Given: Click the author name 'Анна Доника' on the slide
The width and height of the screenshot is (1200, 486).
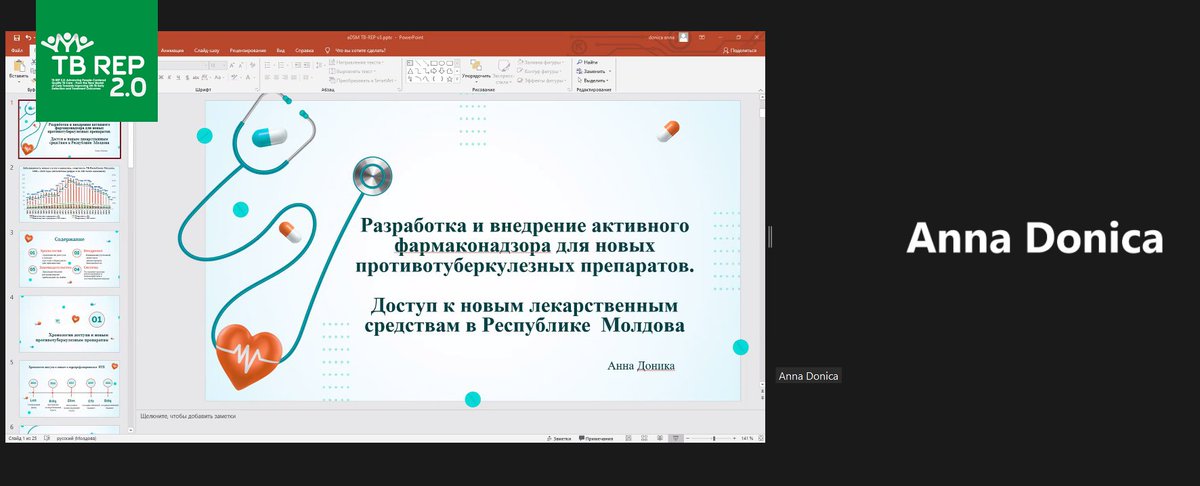Looking at the screenshot, I should coord(641,366).
